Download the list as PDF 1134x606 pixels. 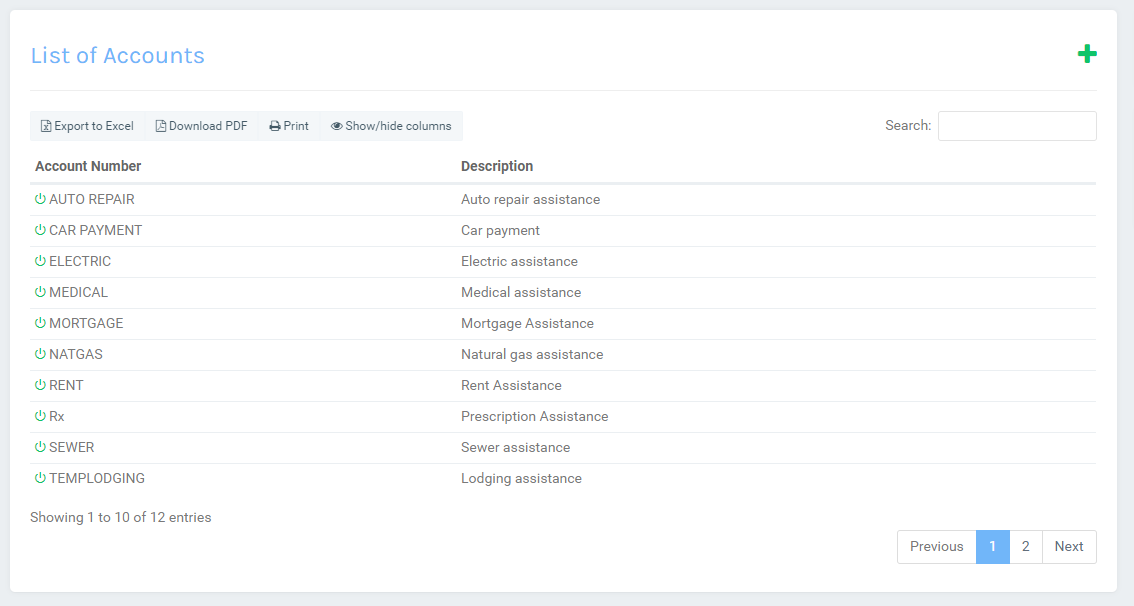coord(201,126)
